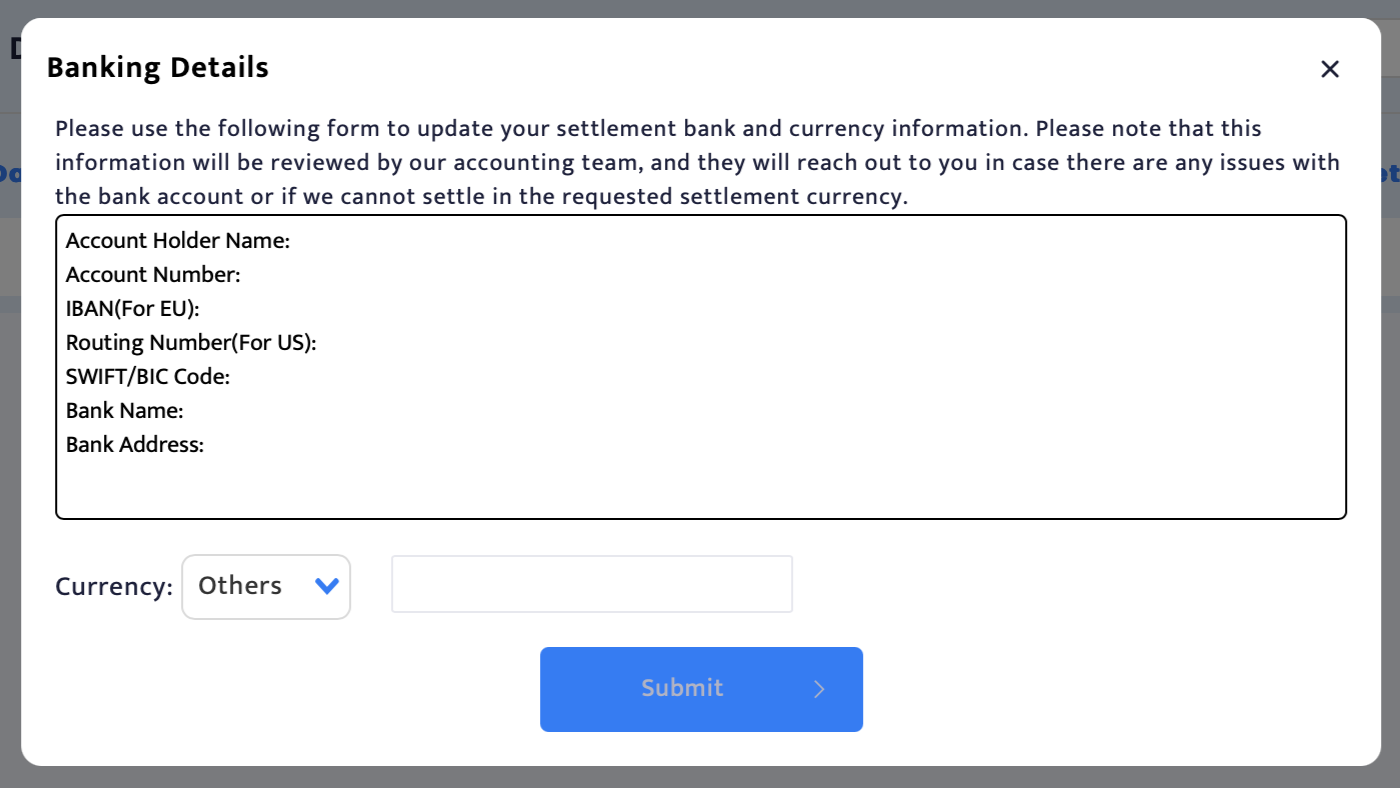Click the Banking Details heading
Screen dimensions: 1400x788
pos(158,68)
